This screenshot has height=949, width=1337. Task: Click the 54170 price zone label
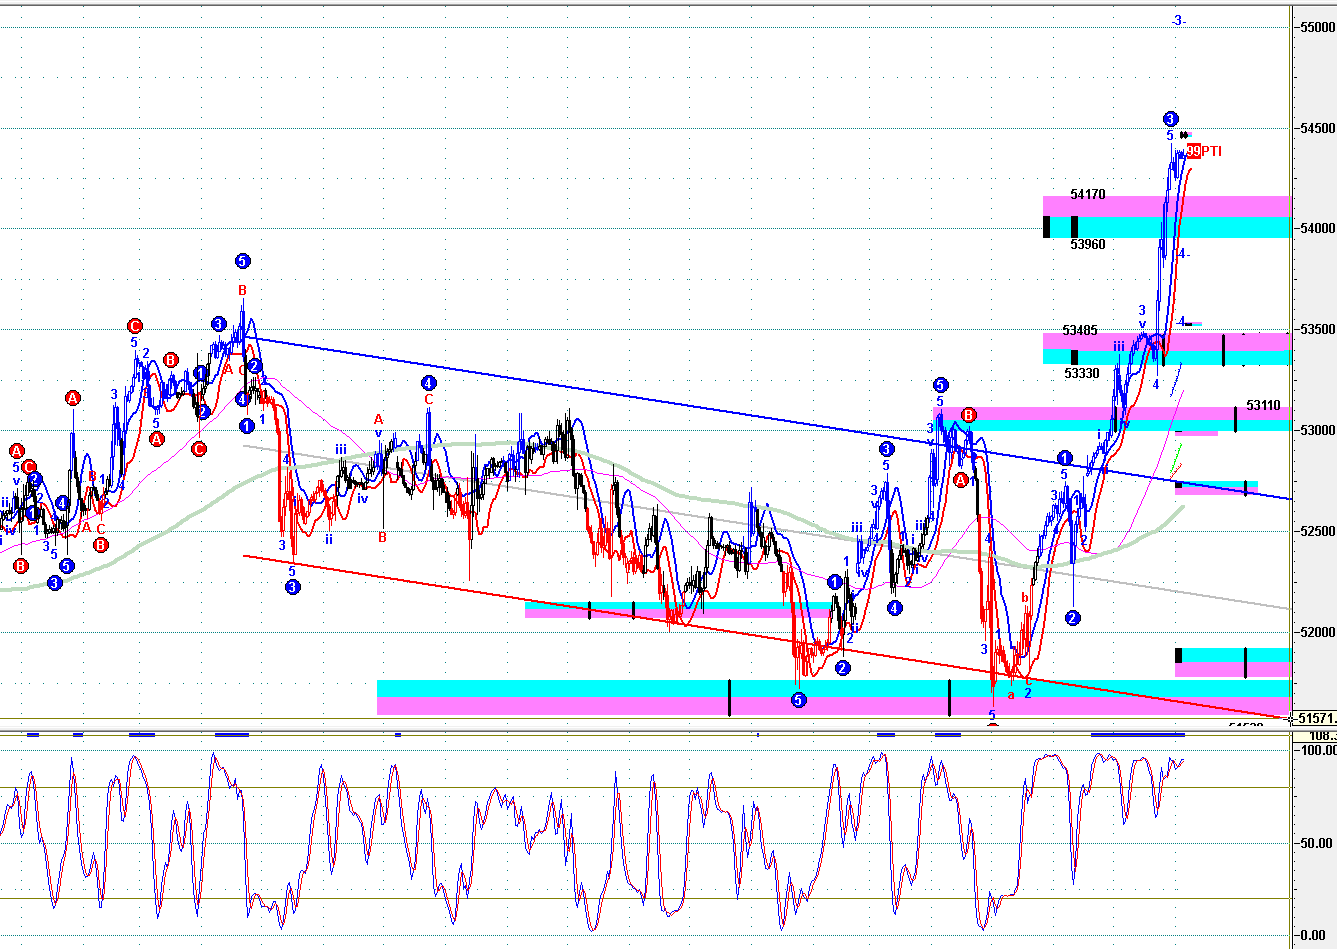click(x=1087, y=195)
